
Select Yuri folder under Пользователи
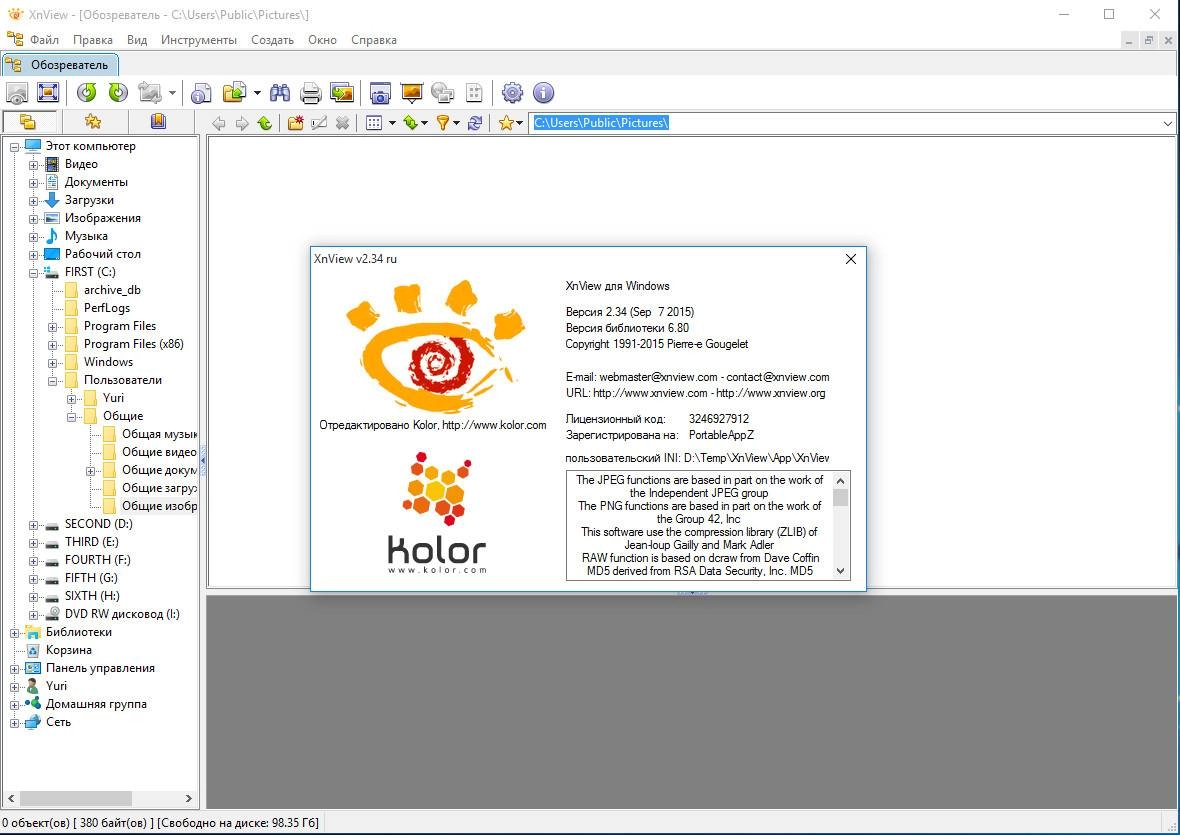click(x=114, y=398)
